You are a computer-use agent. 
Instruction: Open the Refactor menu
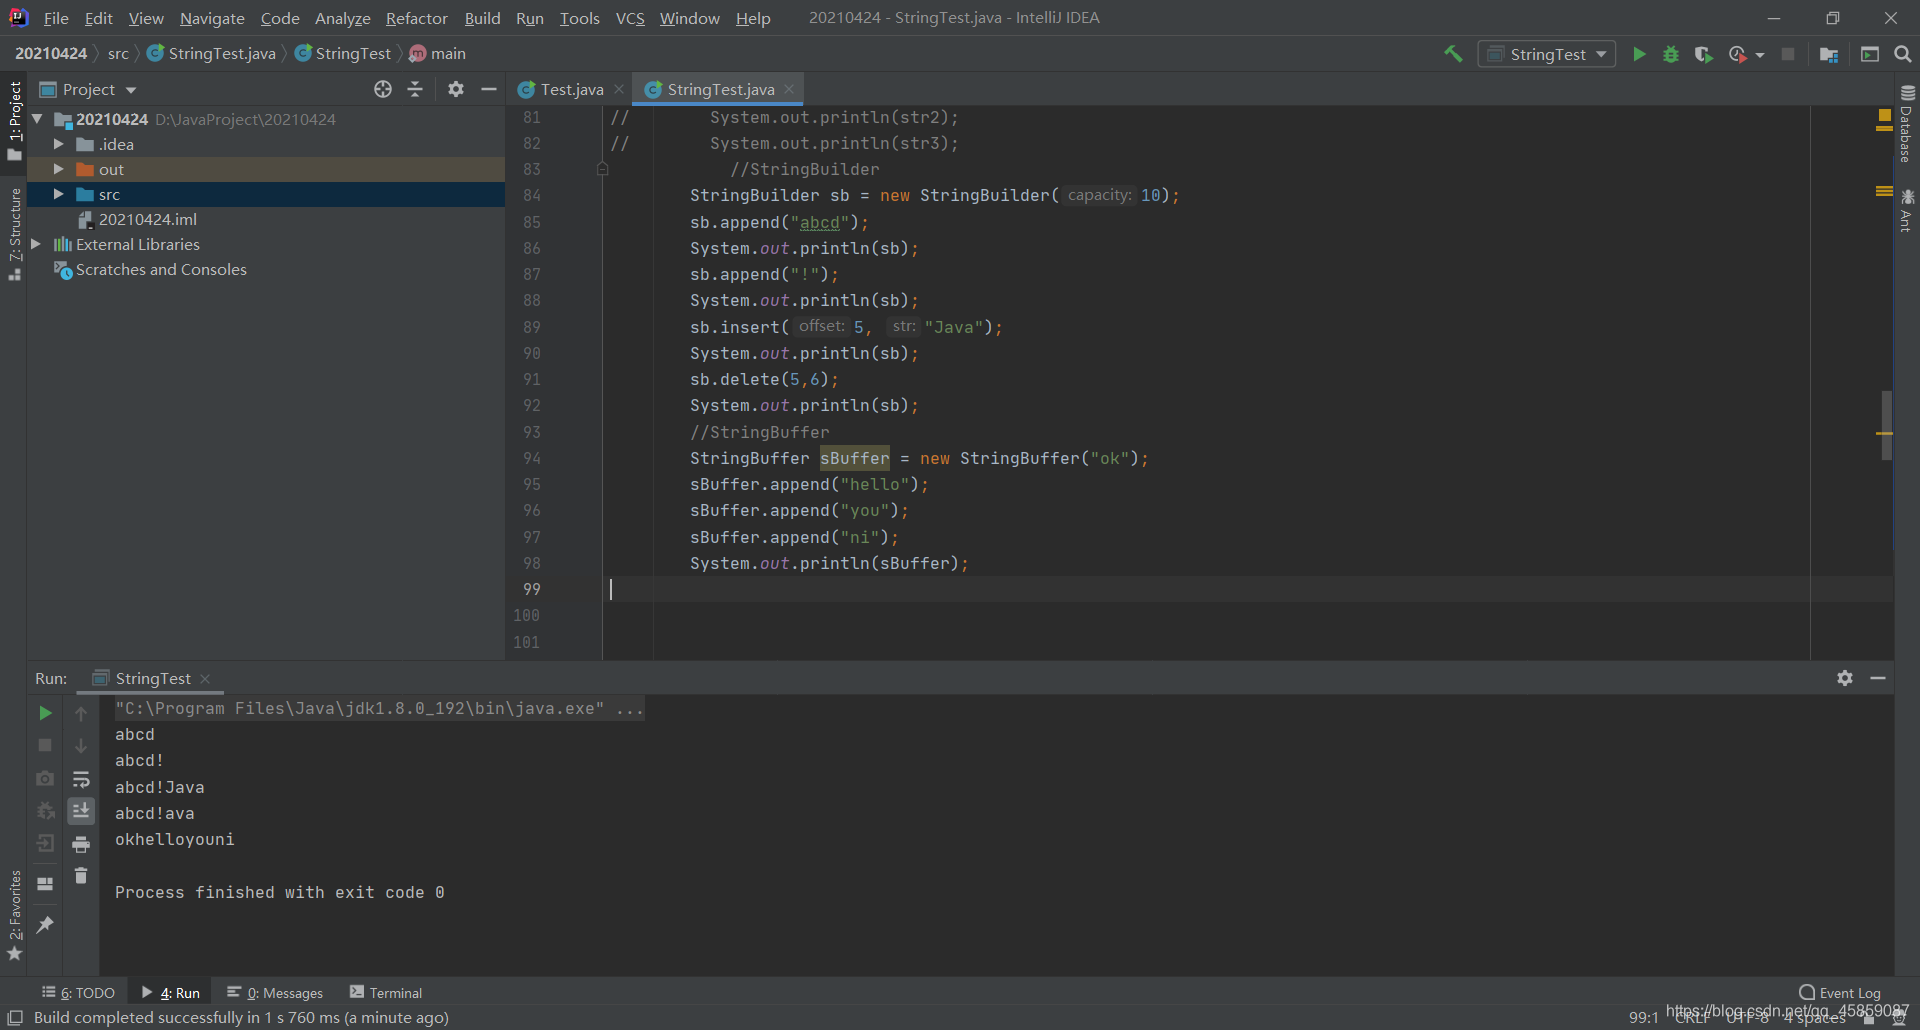tap(416, 18)
